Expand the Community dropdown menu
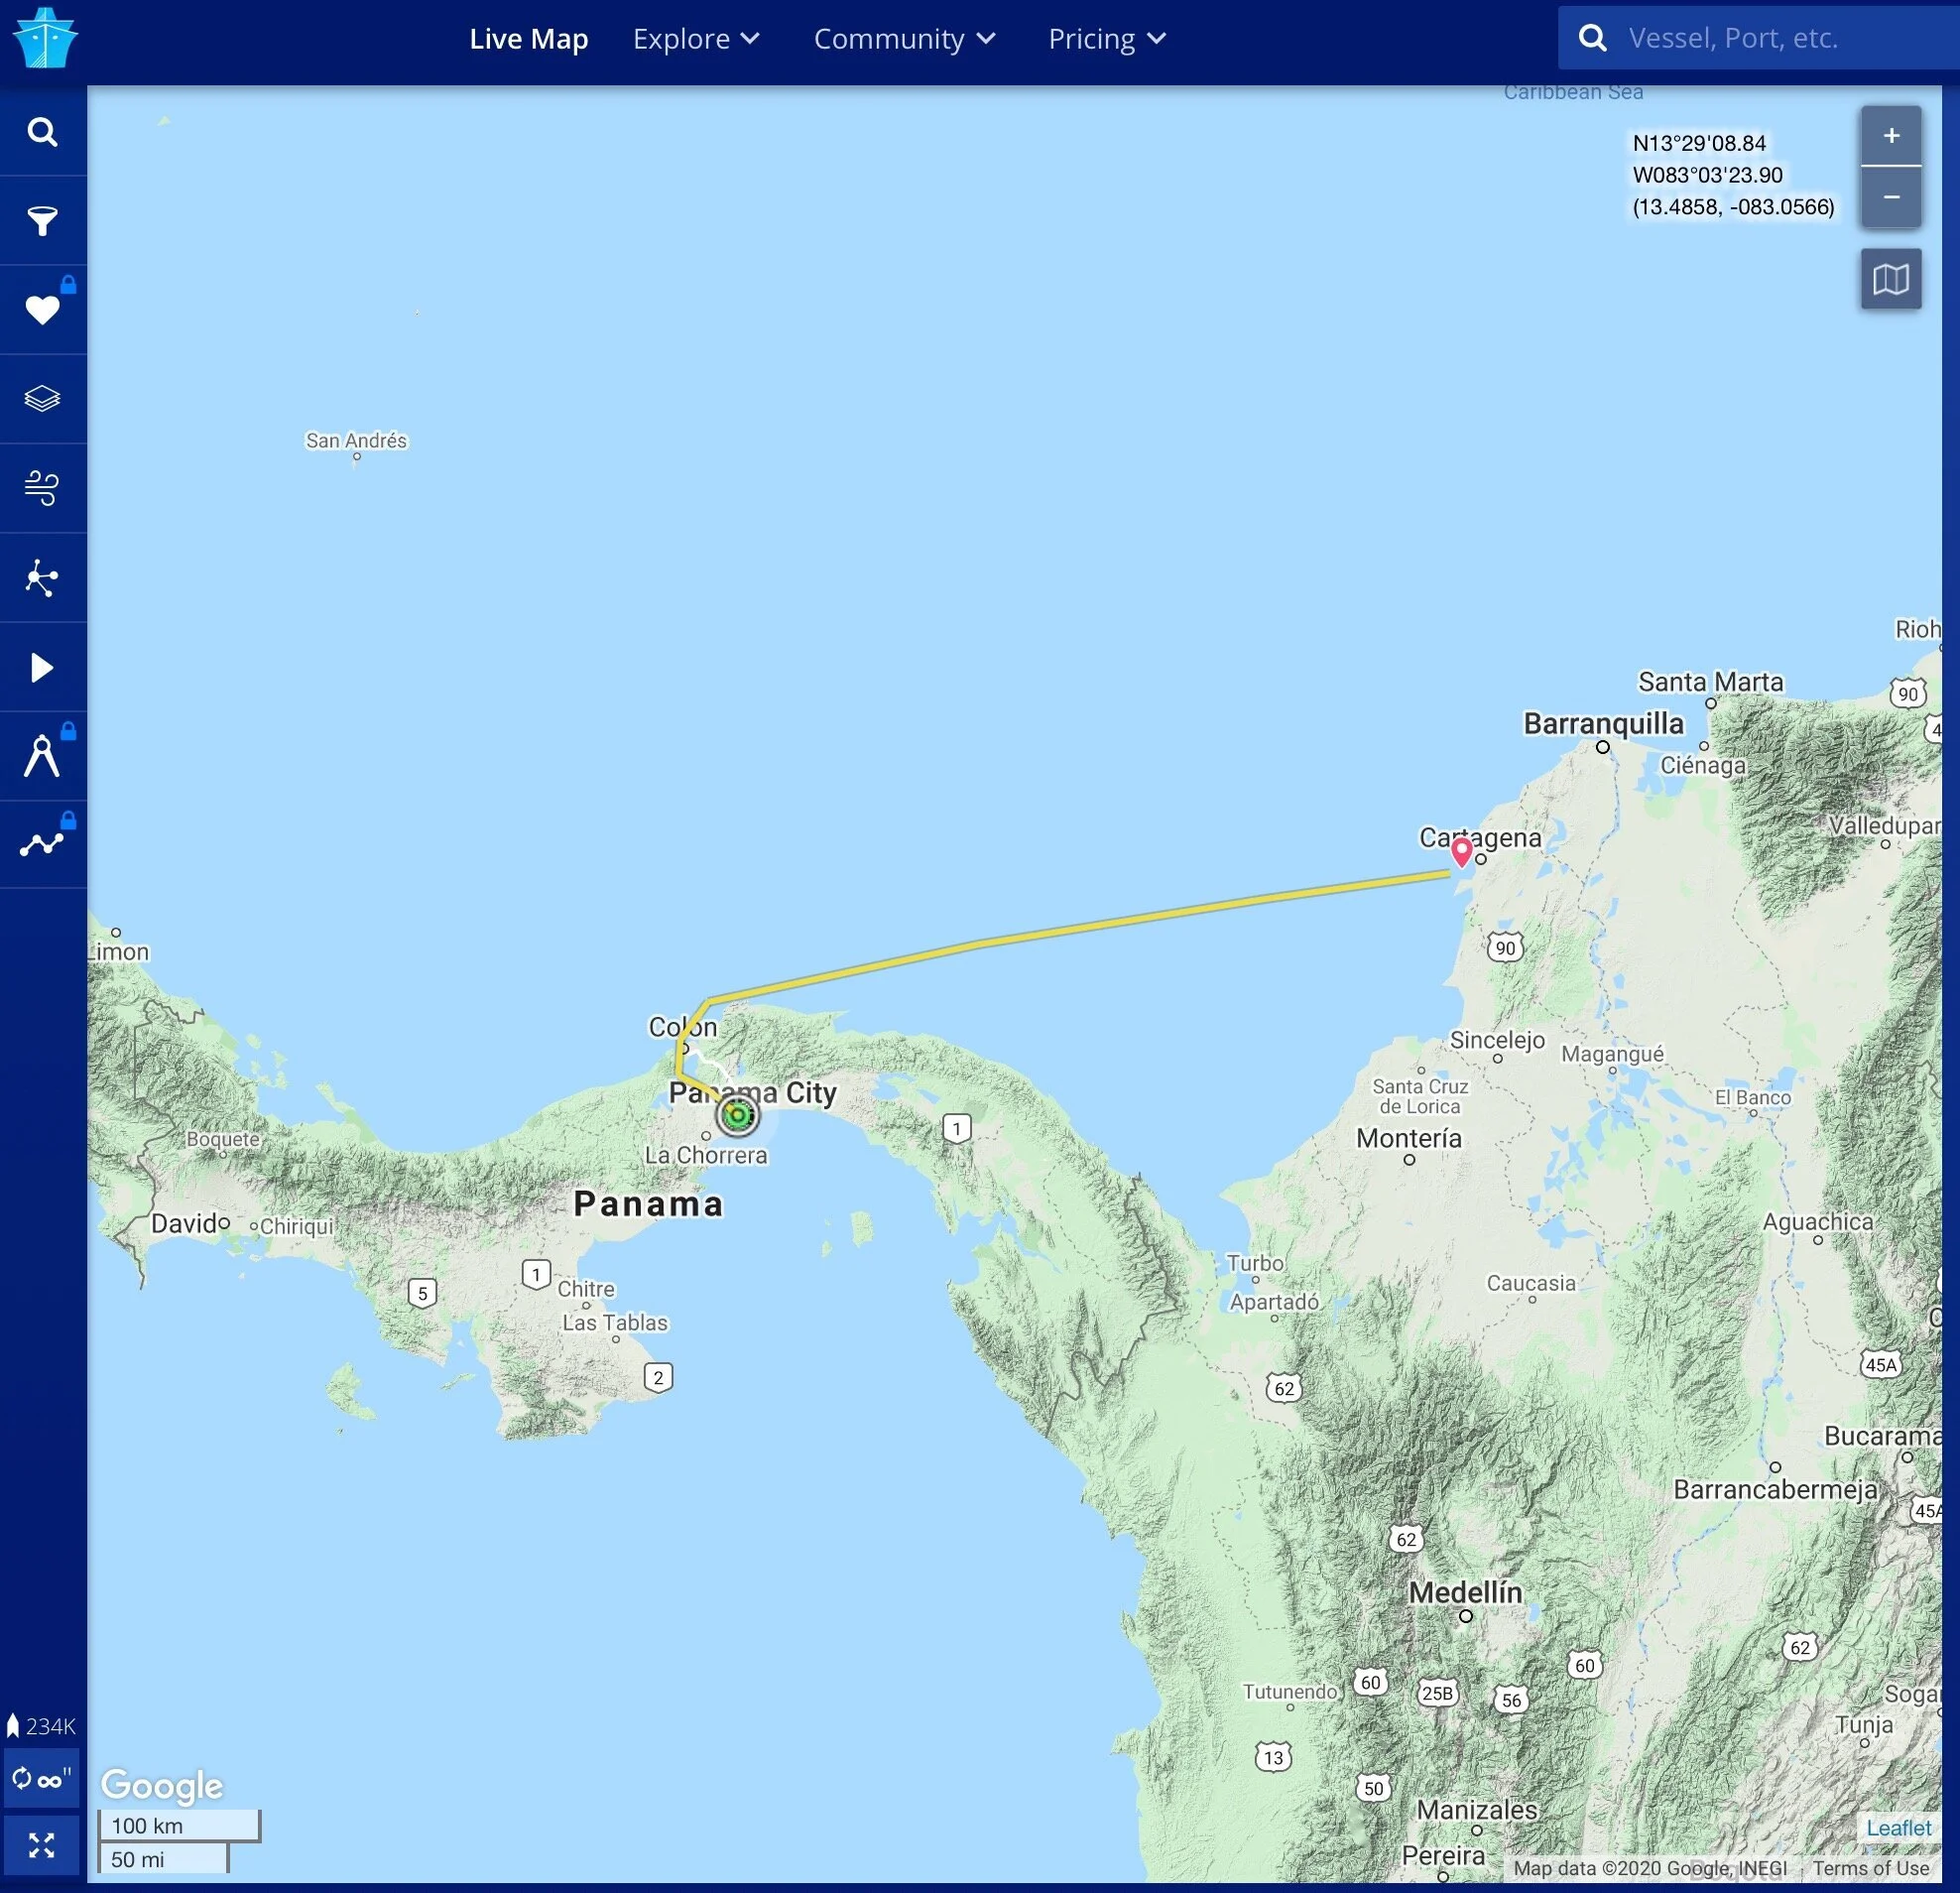Viewport: 1960px width, 1893px height. 904,39
